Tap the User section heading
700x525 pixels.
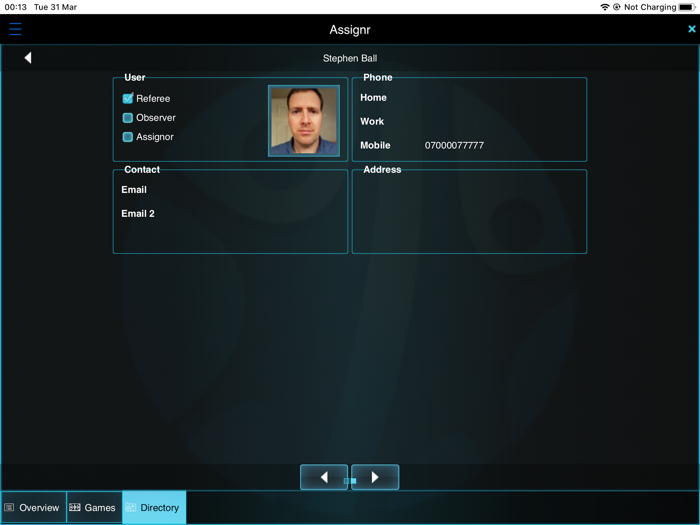(x=135, y=78)
